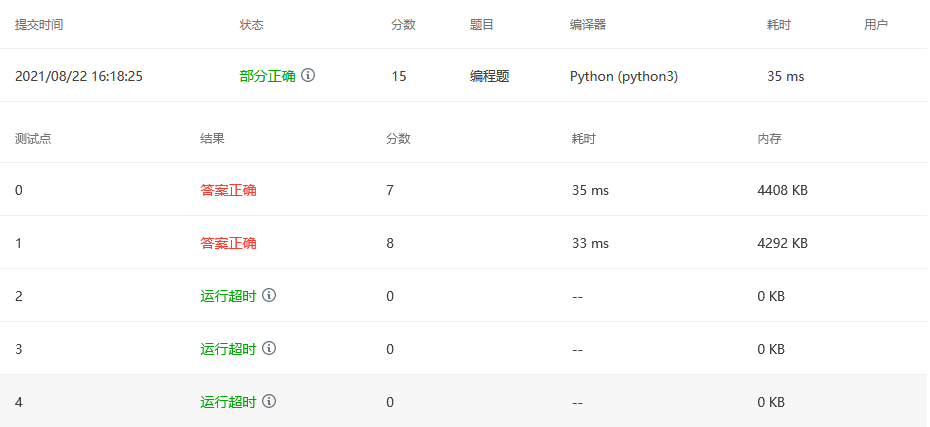
Task: Click the 4408 KB memory value
Action: coord(782,190)
